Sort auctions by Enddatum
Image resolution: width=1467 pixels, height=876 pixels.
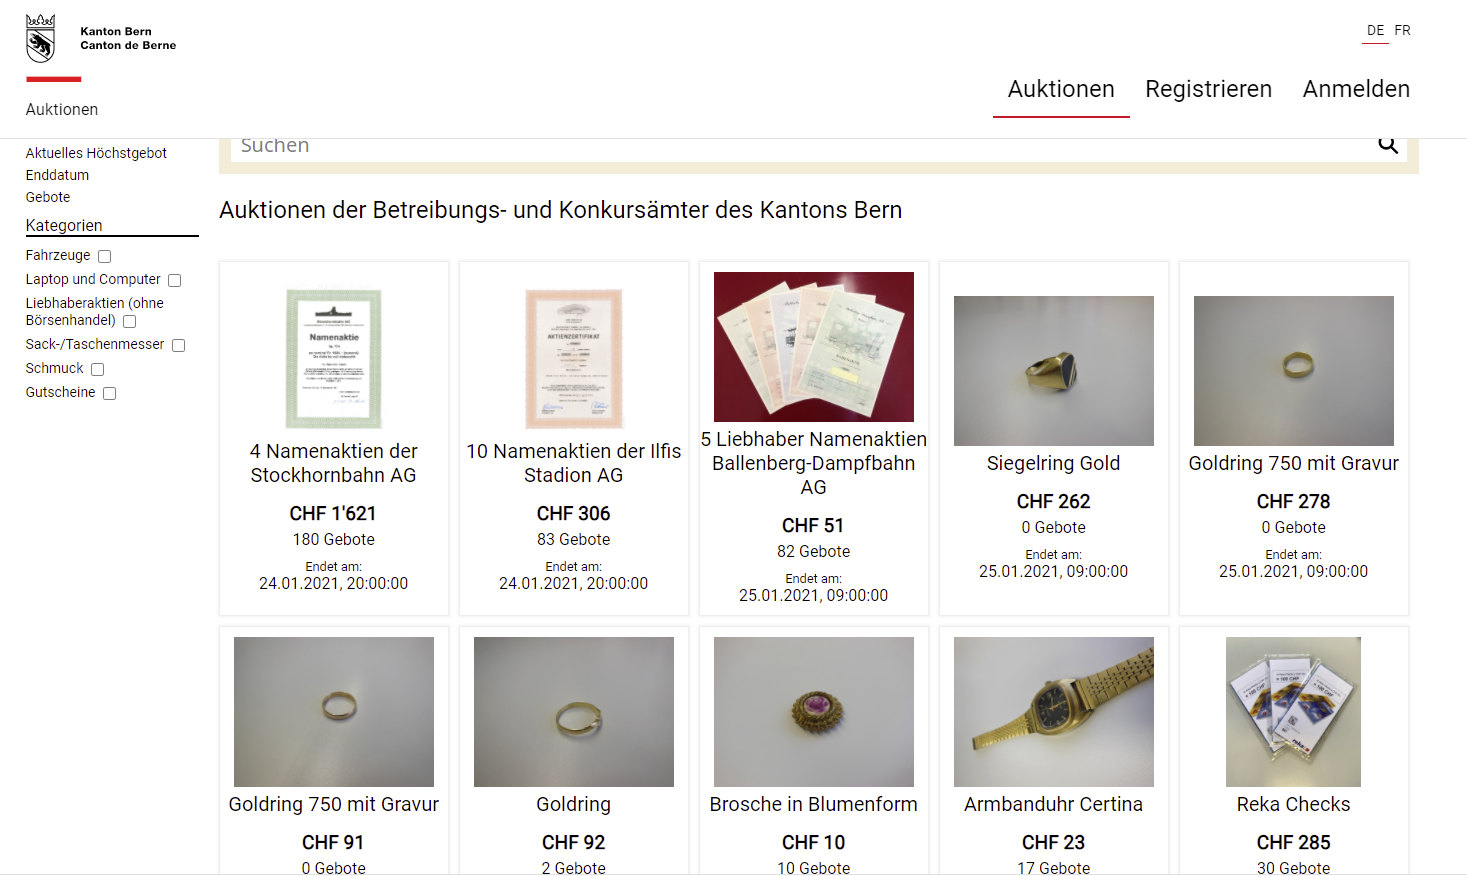57,175
